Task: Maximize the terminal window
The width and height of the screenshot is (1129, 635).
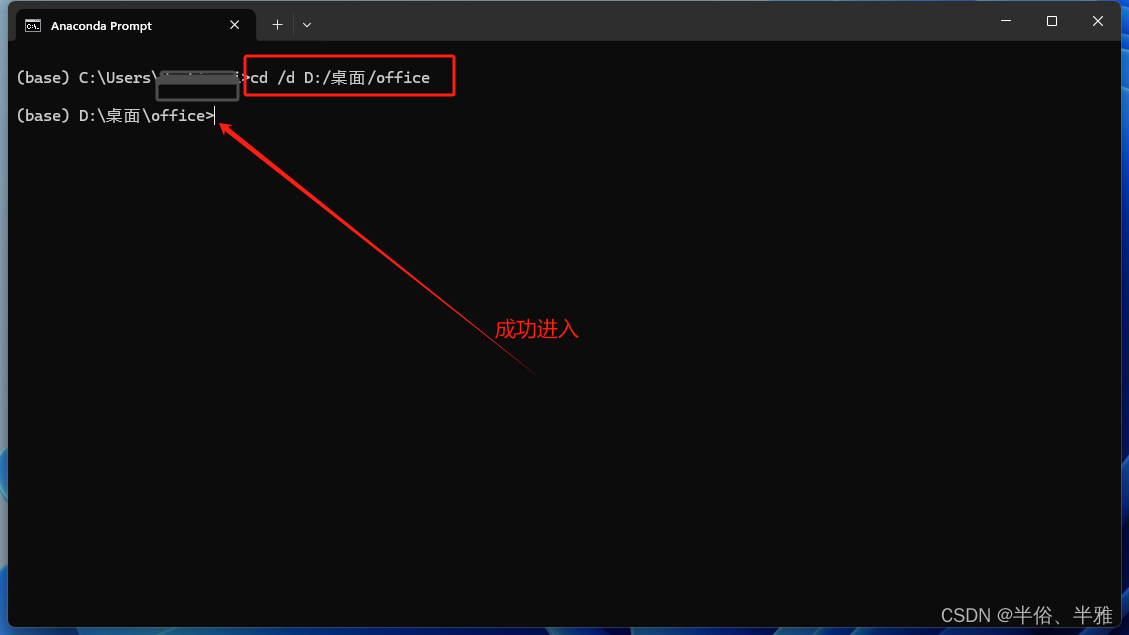Action: 1052,21
